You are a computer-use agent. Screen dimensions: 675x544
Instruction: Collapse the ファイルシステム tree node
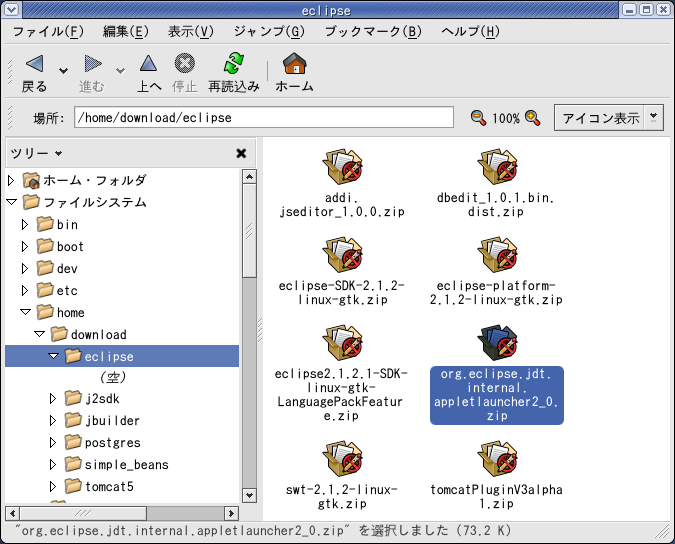(12, 201)
